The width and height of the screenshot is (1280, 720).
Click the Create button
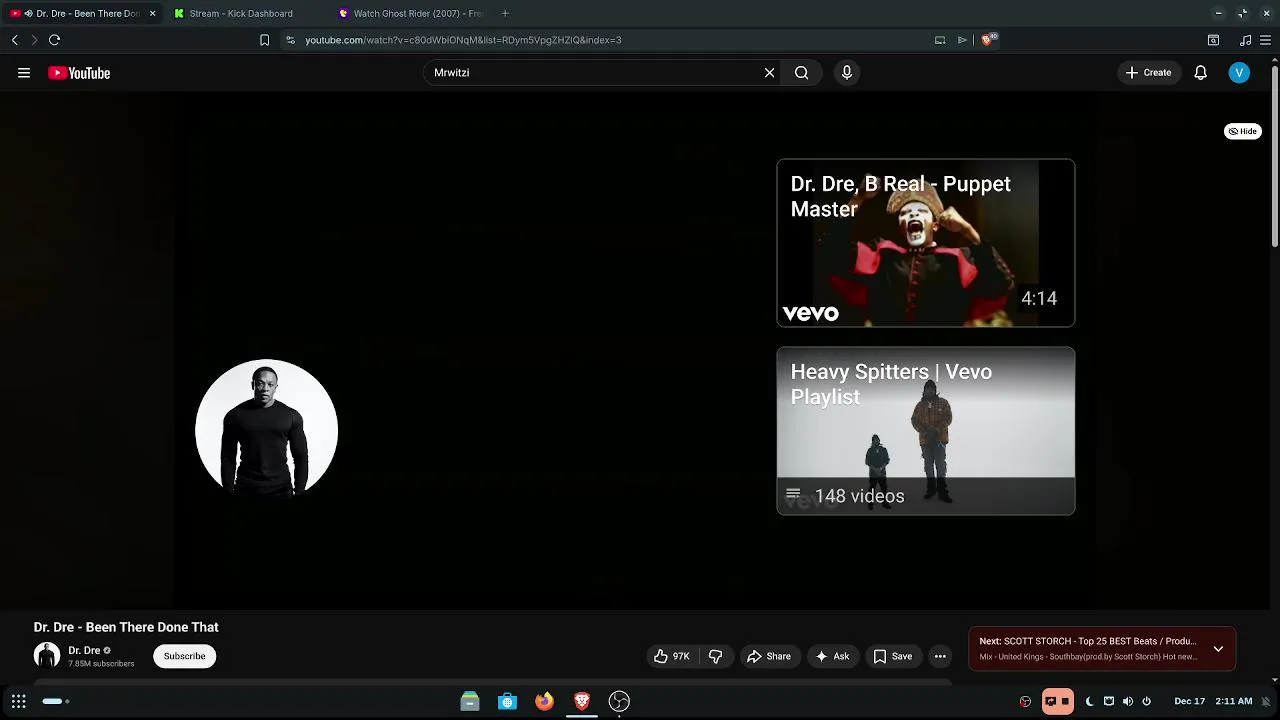pyautogui.click(x=1148, y=73)
